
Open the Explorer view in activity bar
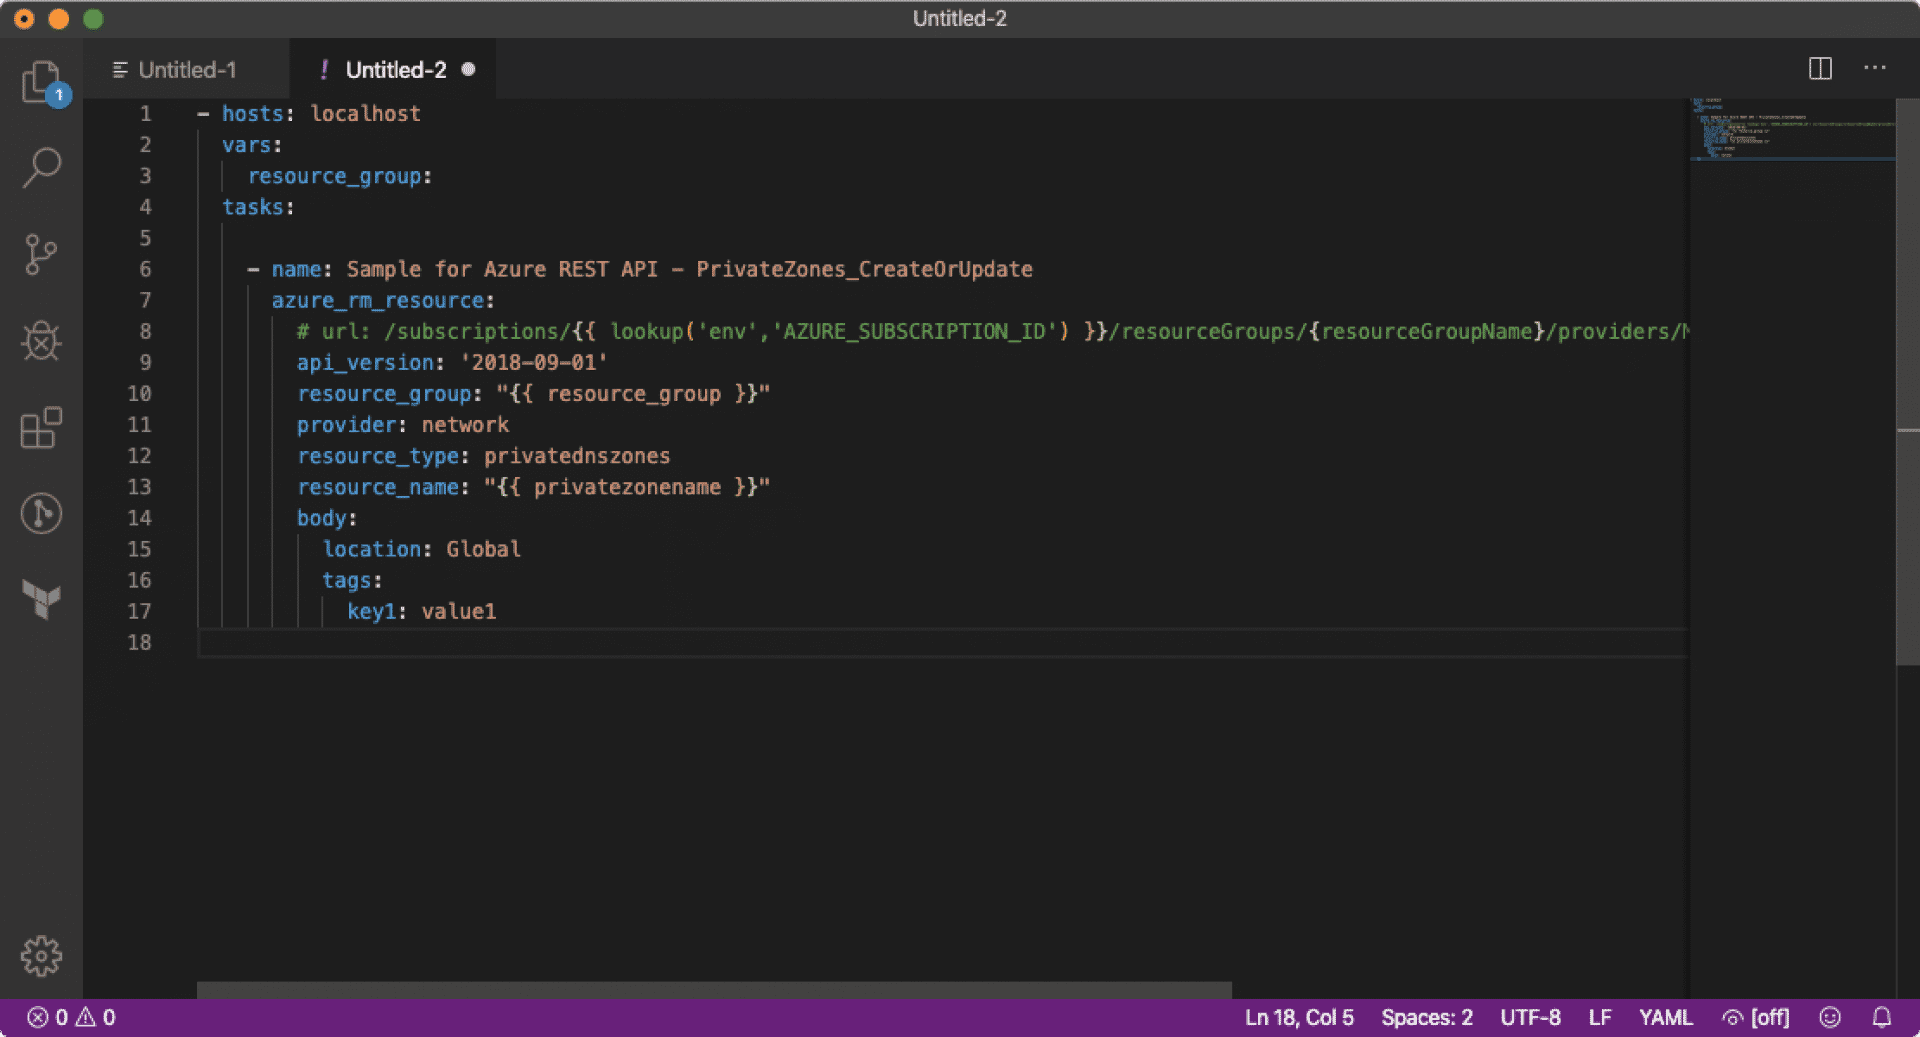[x=42, y=83]
